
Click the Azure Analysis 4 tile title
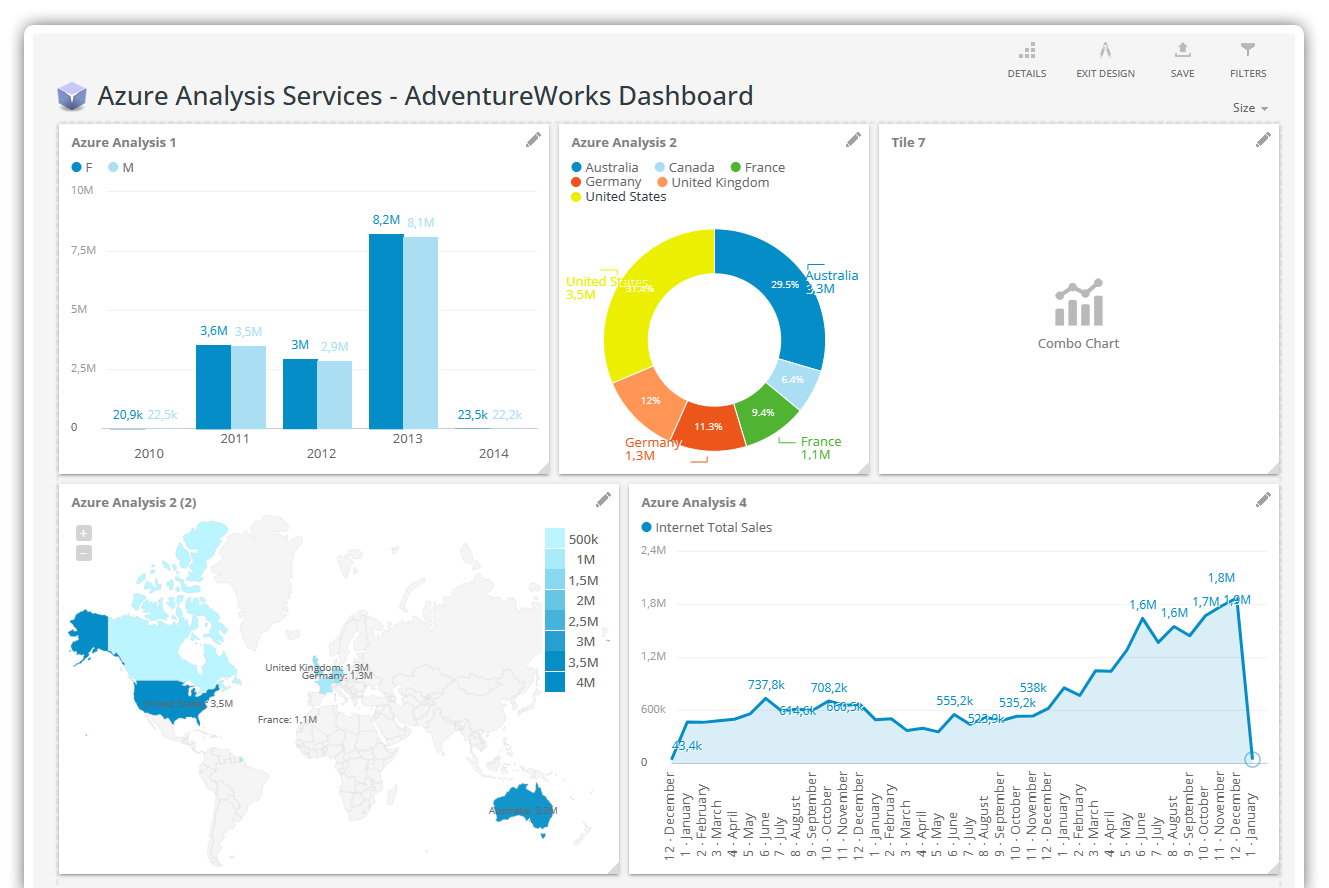tap(694, 503)
